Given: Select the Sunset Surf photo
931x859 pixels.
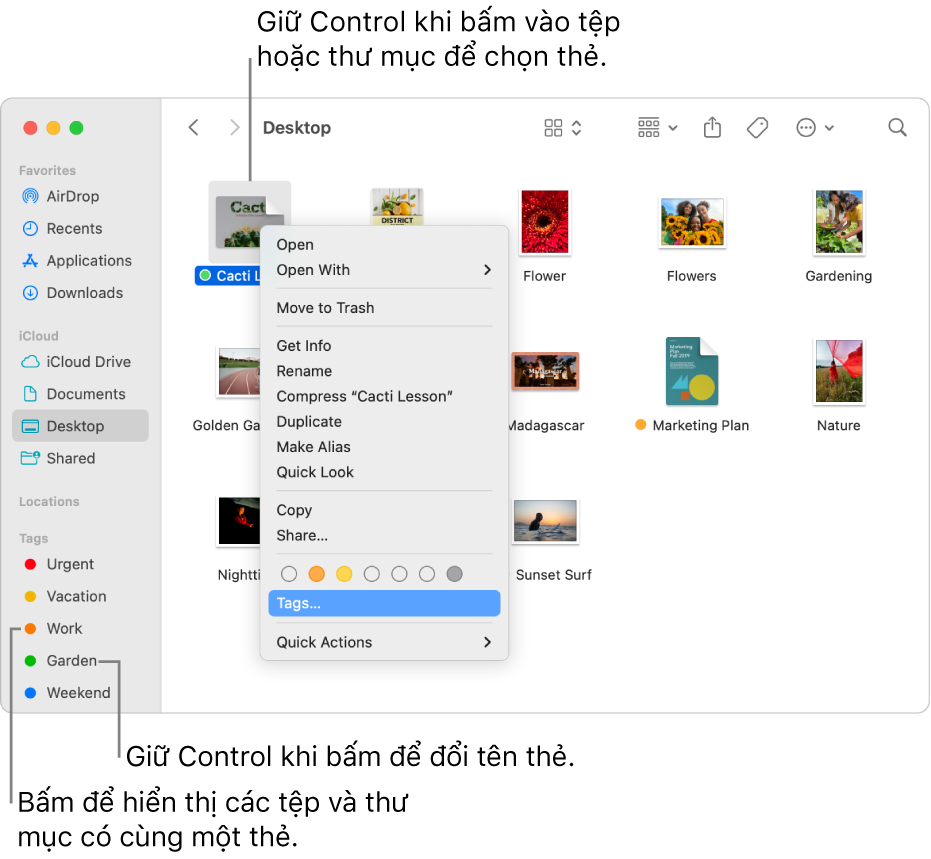Looking at the screenshot, I should tap(545, 521).
